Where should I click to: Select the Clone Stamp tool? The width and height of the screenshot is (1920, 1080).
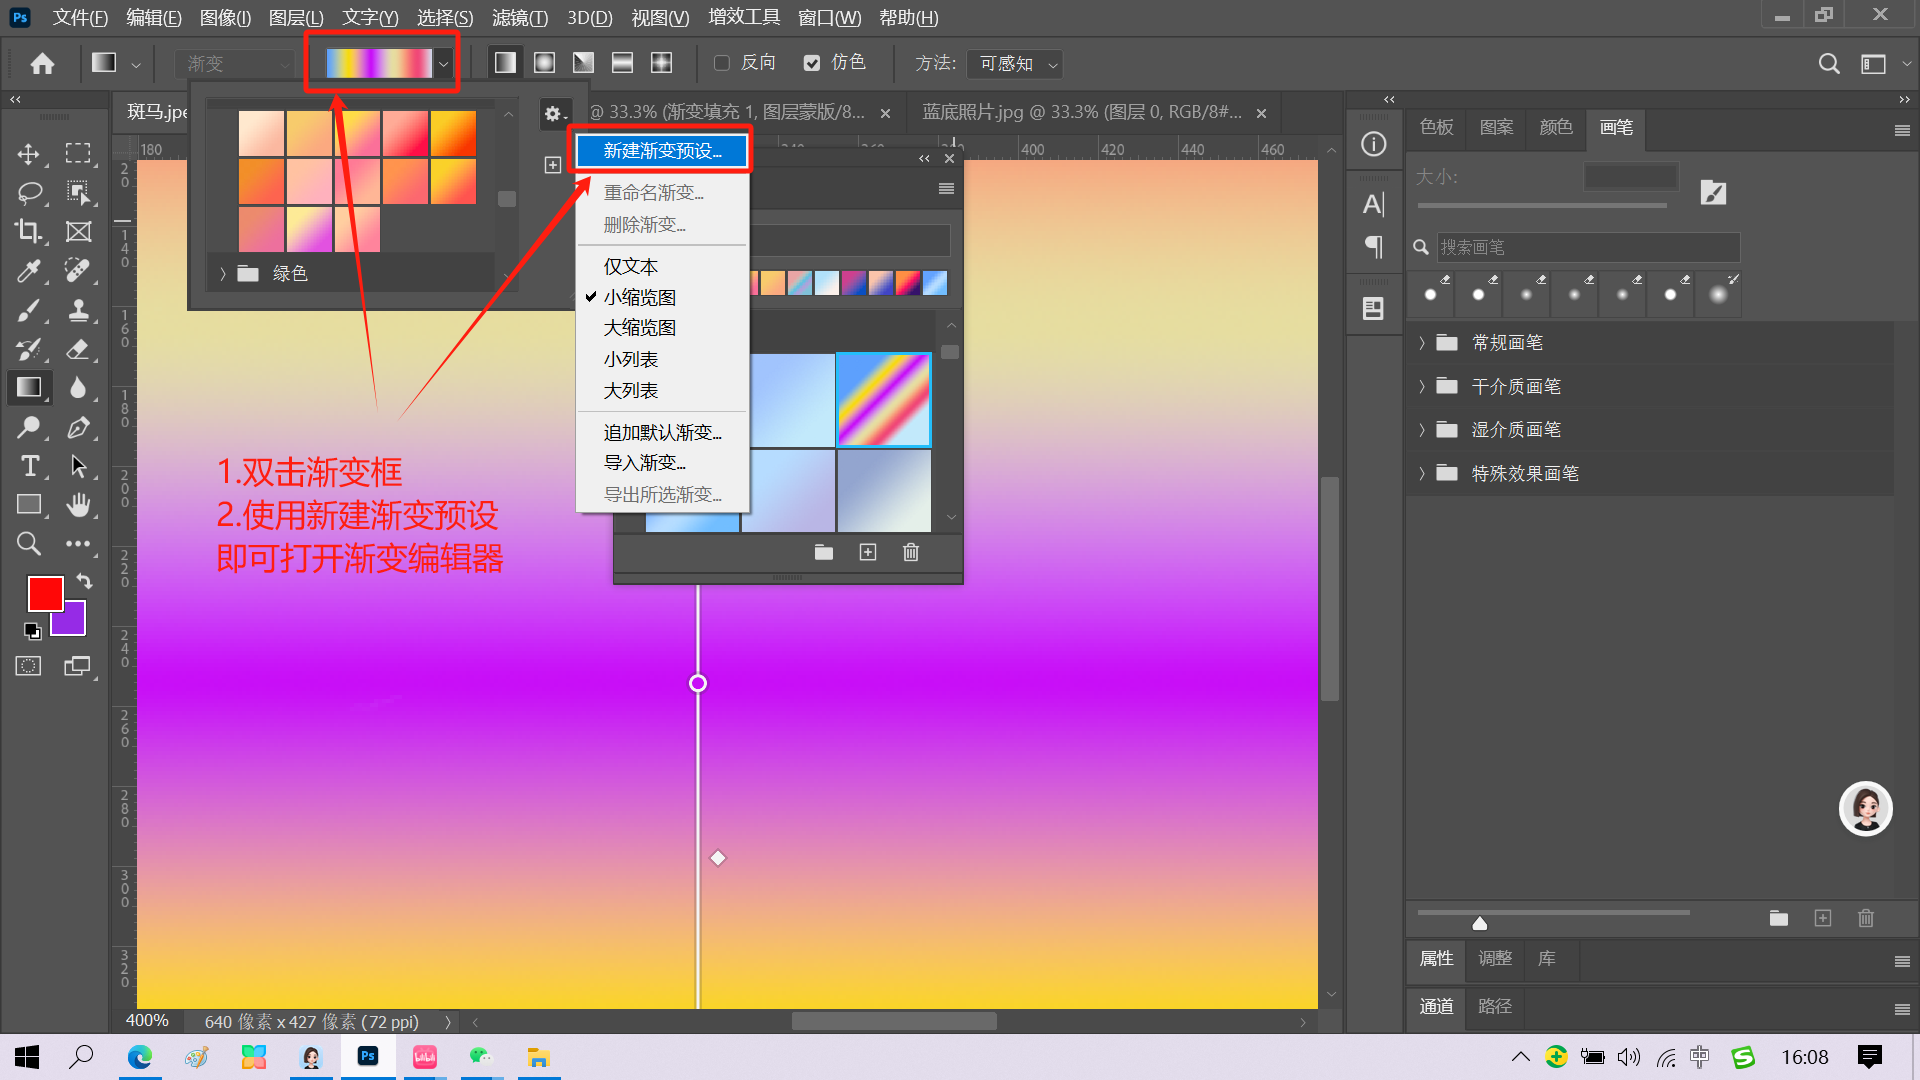pyautogui.click(x=78, y=310)
